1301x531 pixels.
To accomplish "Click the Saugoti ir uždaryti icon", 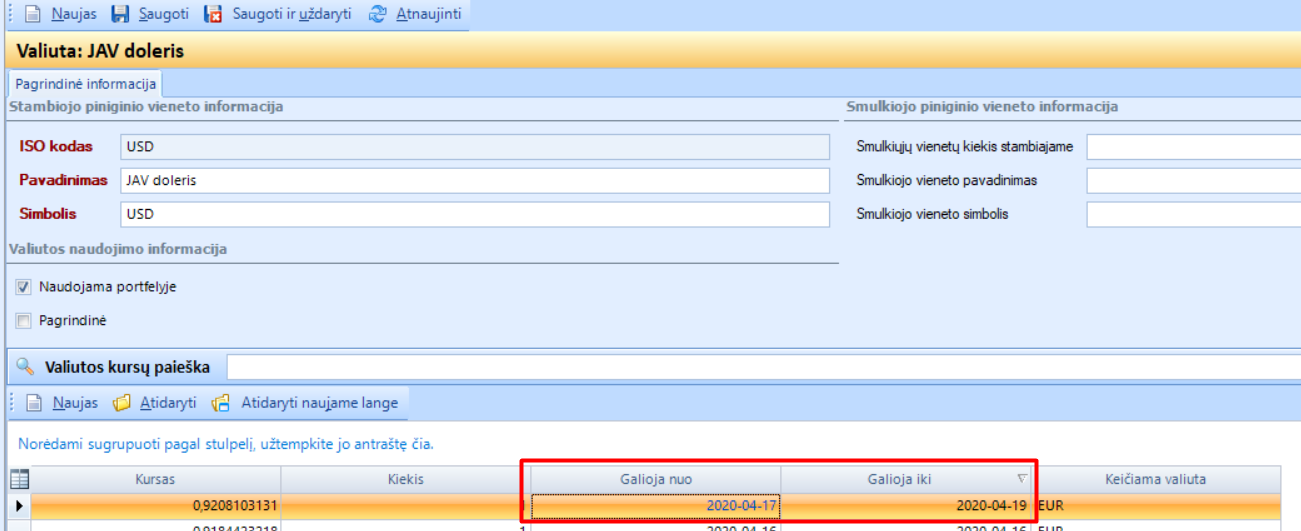I will 213,15.
